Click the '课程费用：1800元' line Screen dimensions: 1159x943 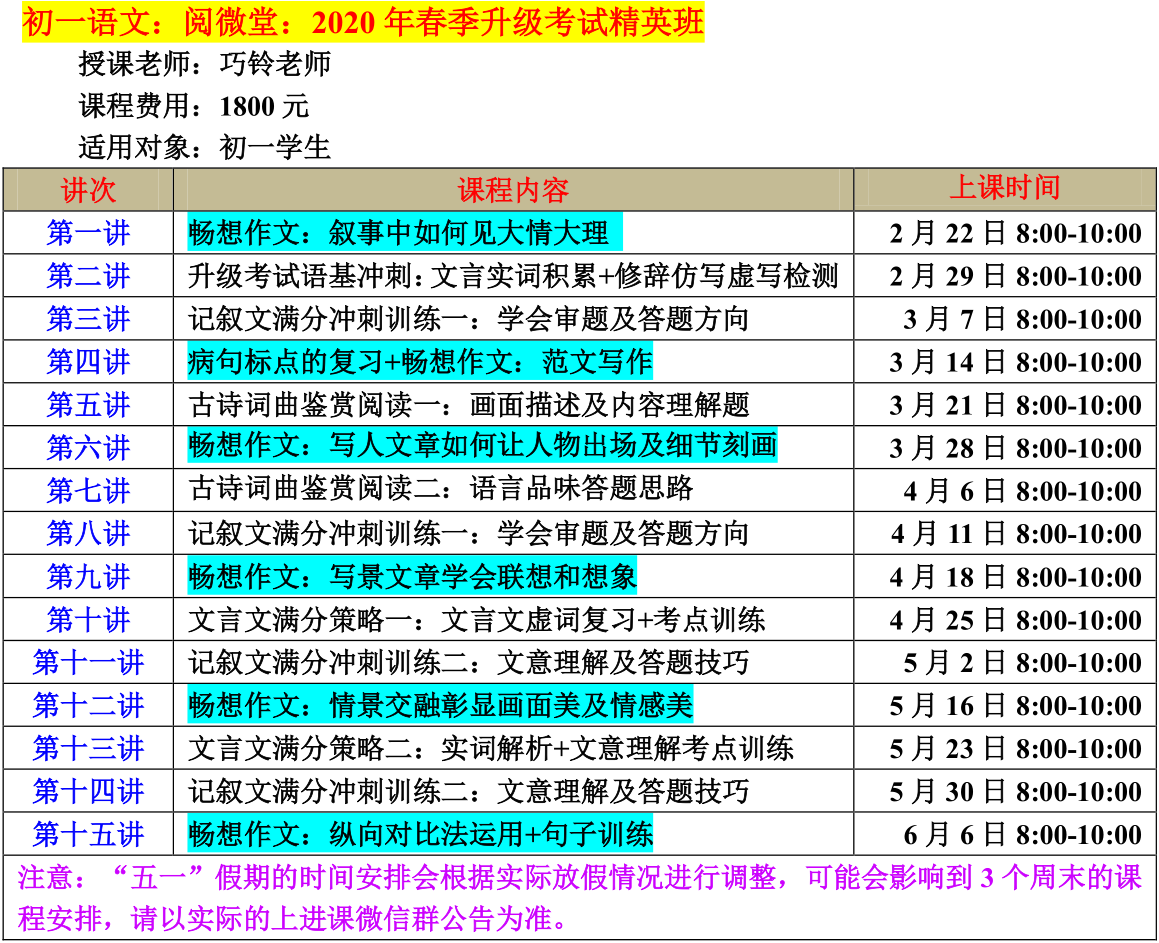(x=194, y=106)
